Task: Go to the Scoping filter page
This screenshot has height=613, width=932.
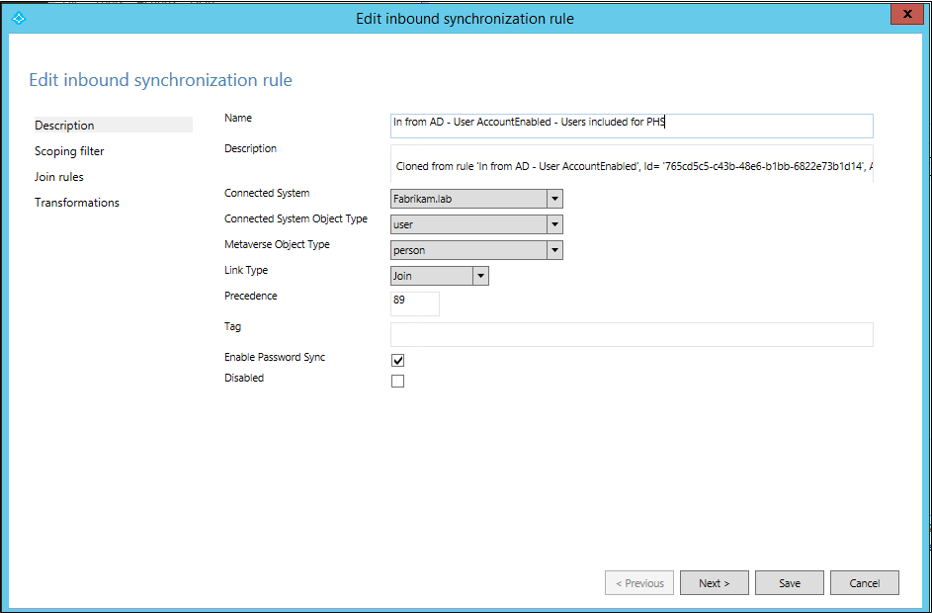Action: (x=70, y=151)
